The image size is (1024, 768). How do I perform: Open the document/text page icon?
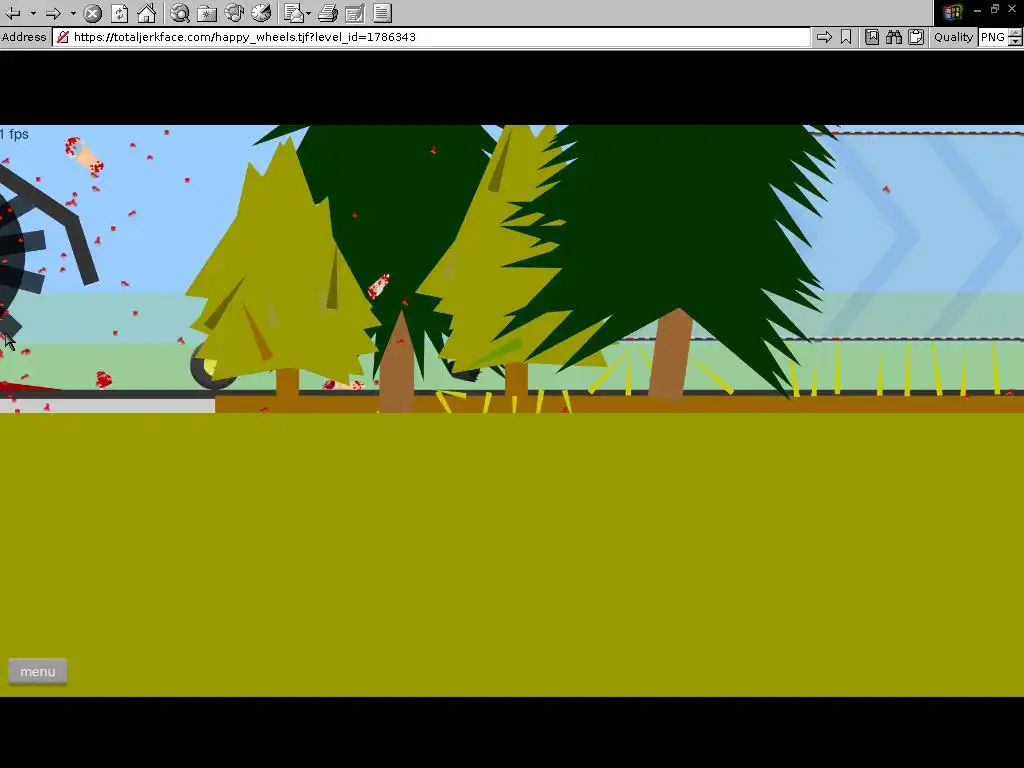(x=382, y=13)
